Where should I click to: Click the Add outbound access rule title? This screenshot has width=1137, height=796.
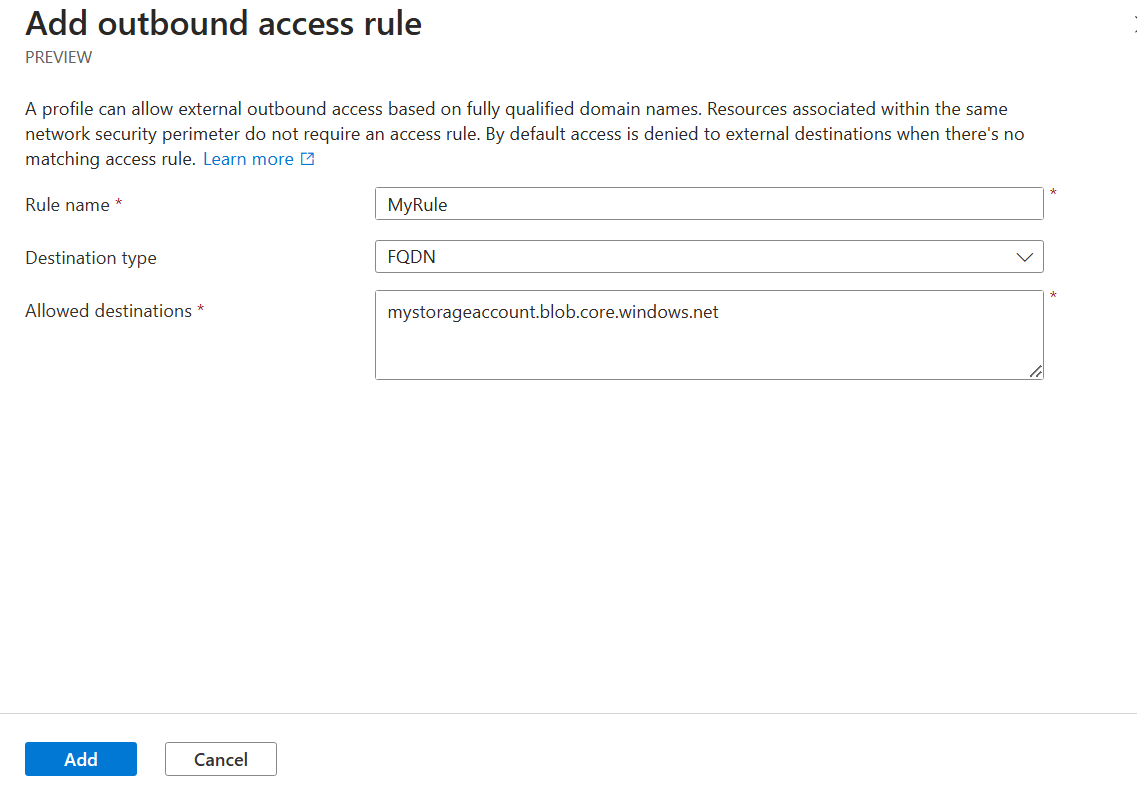pos(223,23)
